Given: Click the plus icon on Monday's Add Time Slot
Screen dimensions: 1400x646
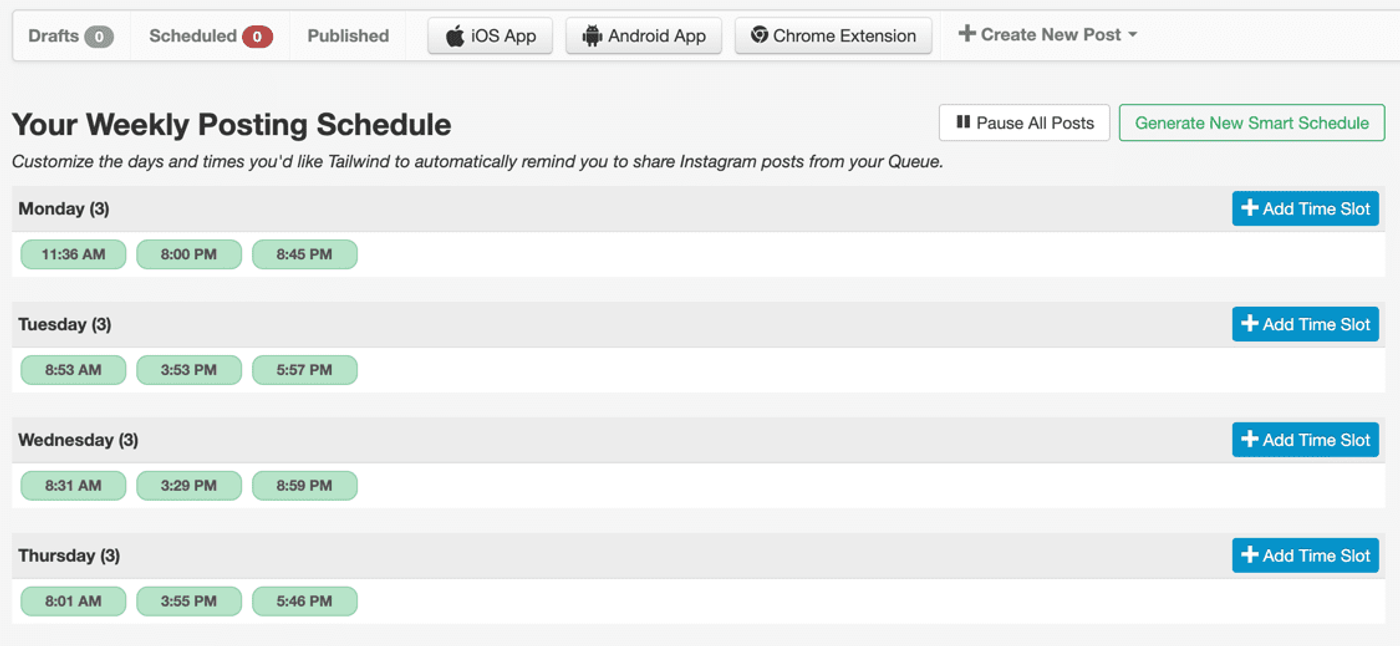Looking at the screenshot, I should 1249,208.
